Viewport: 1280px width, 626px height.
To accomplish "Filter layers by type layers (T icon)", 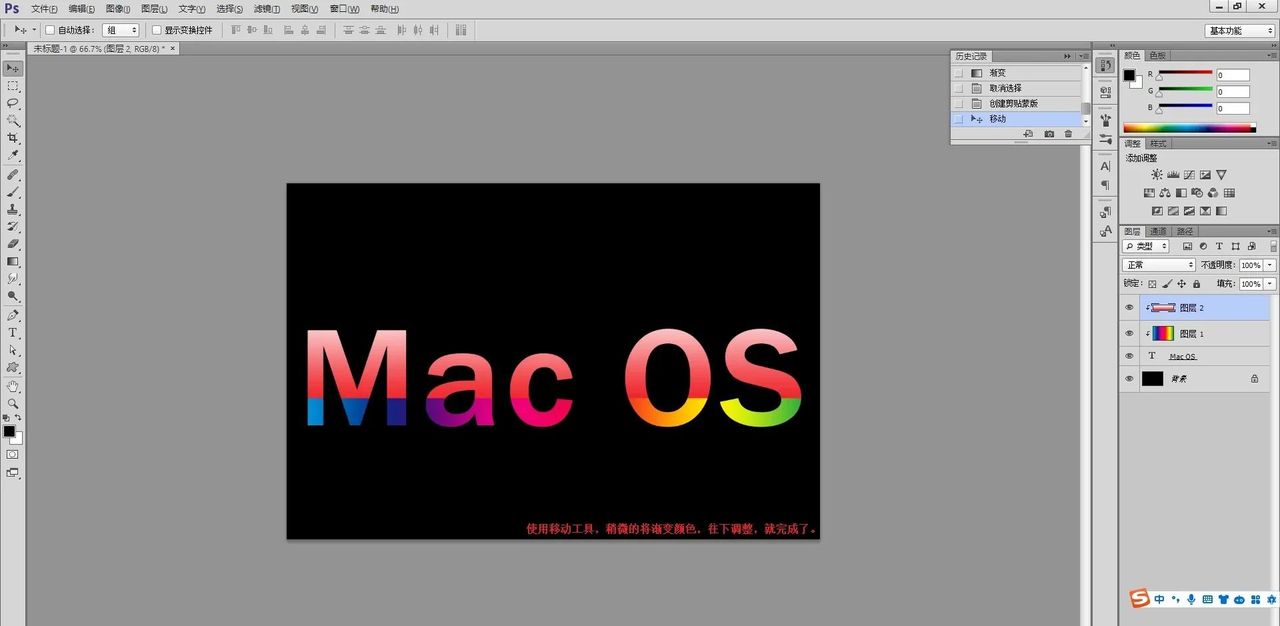I will tap(1219, 246).
